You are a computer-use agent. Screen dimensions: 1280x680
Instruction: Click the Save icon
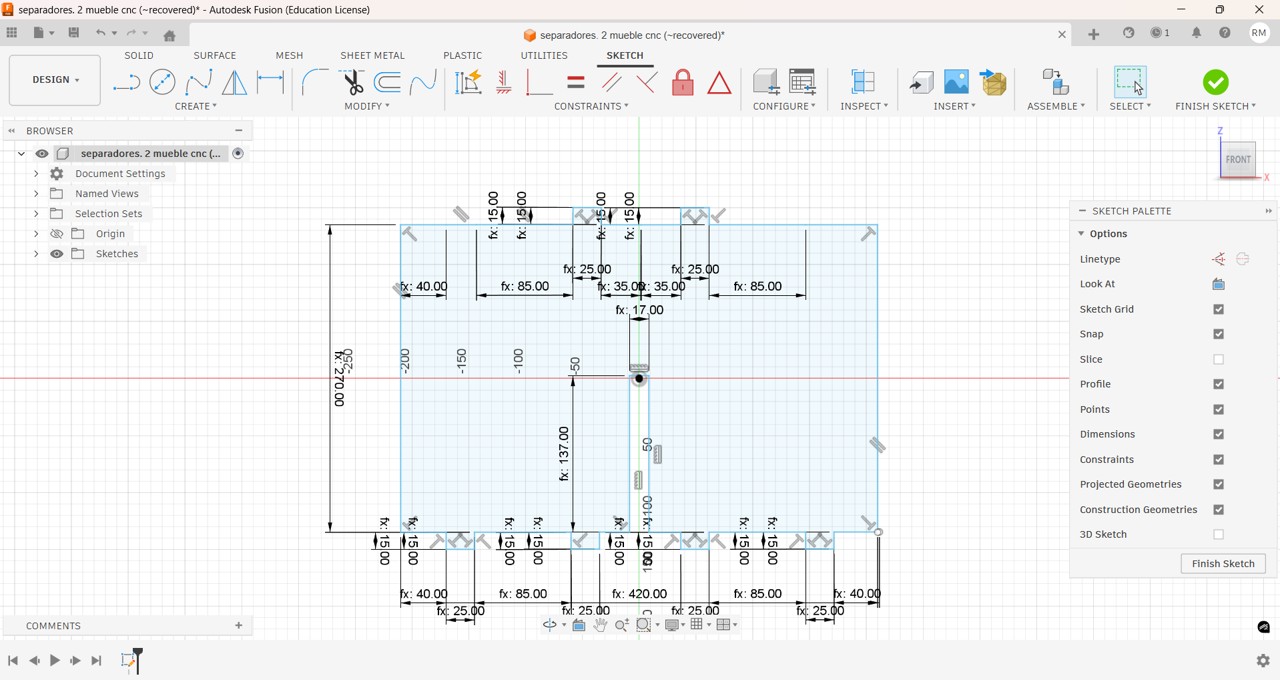coord(74,33)
